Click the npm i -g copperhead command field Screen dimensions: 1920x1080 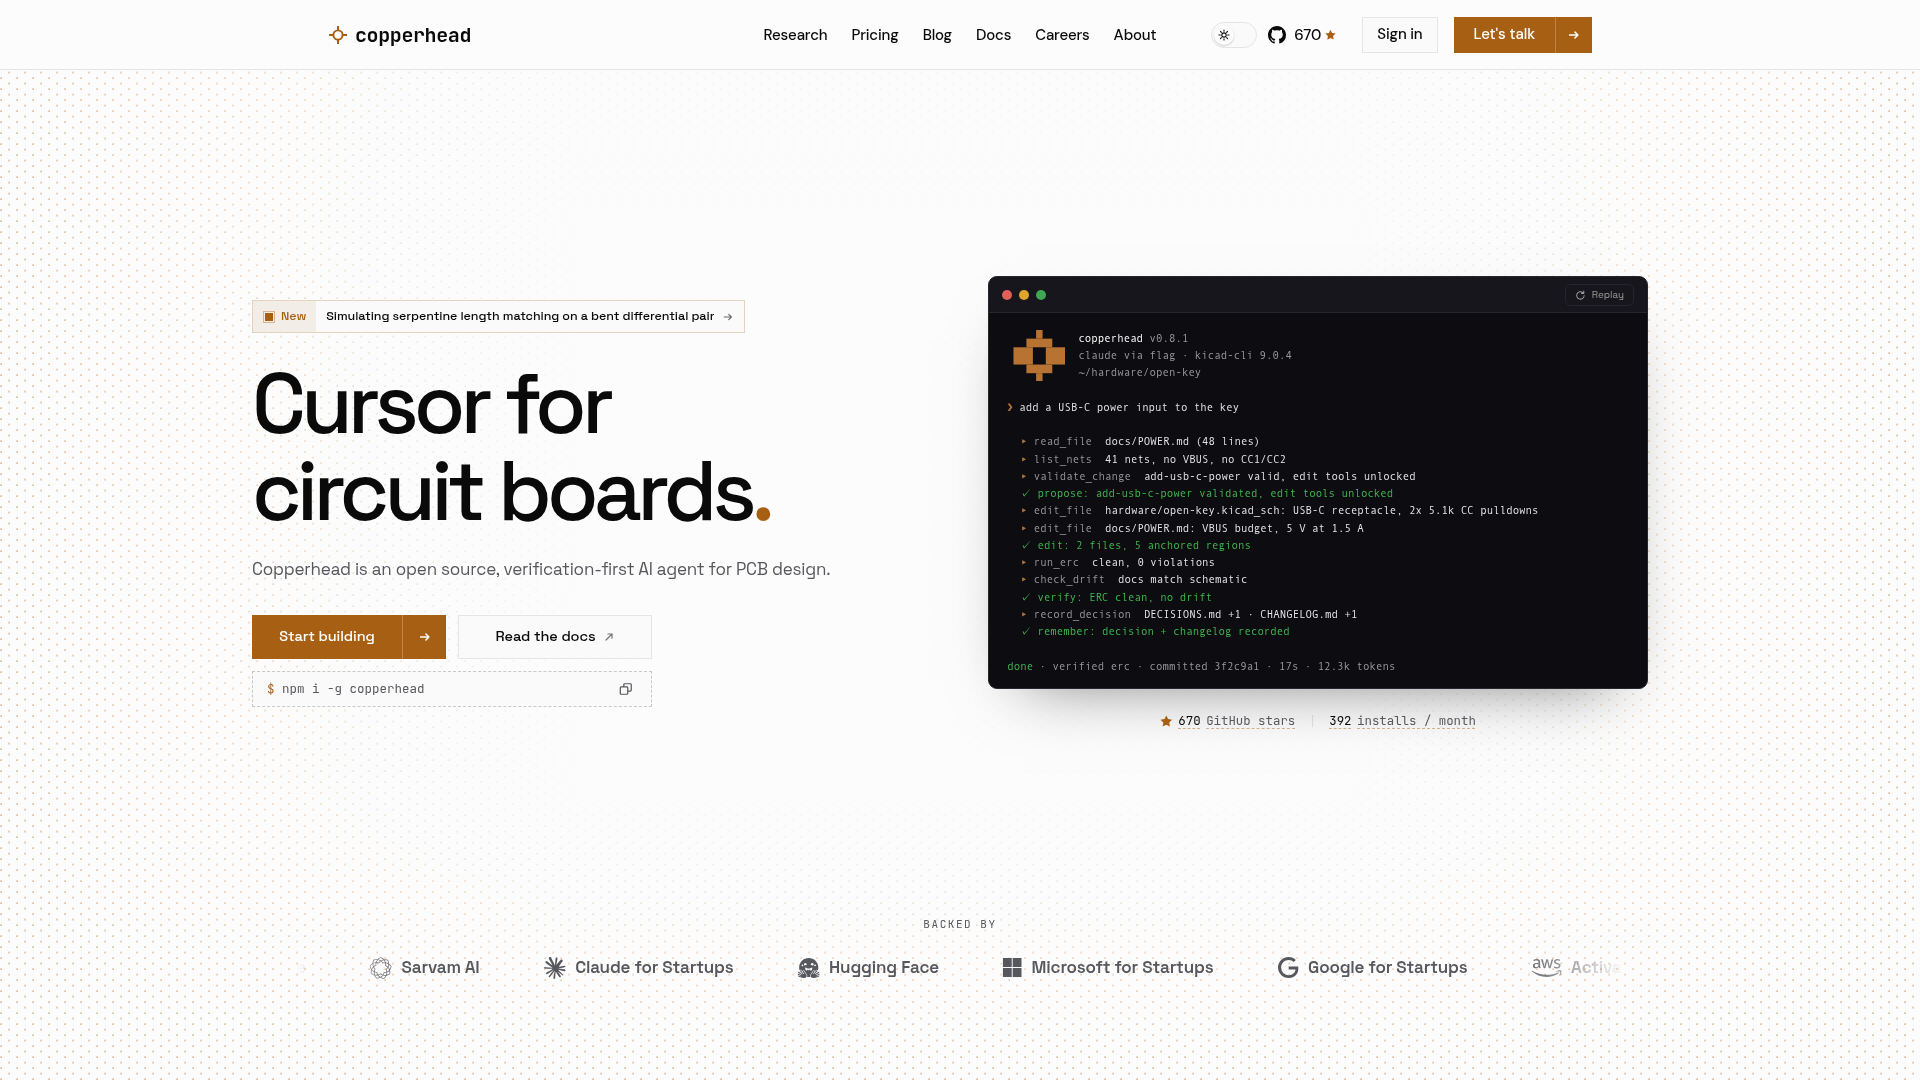coord(452,689)
